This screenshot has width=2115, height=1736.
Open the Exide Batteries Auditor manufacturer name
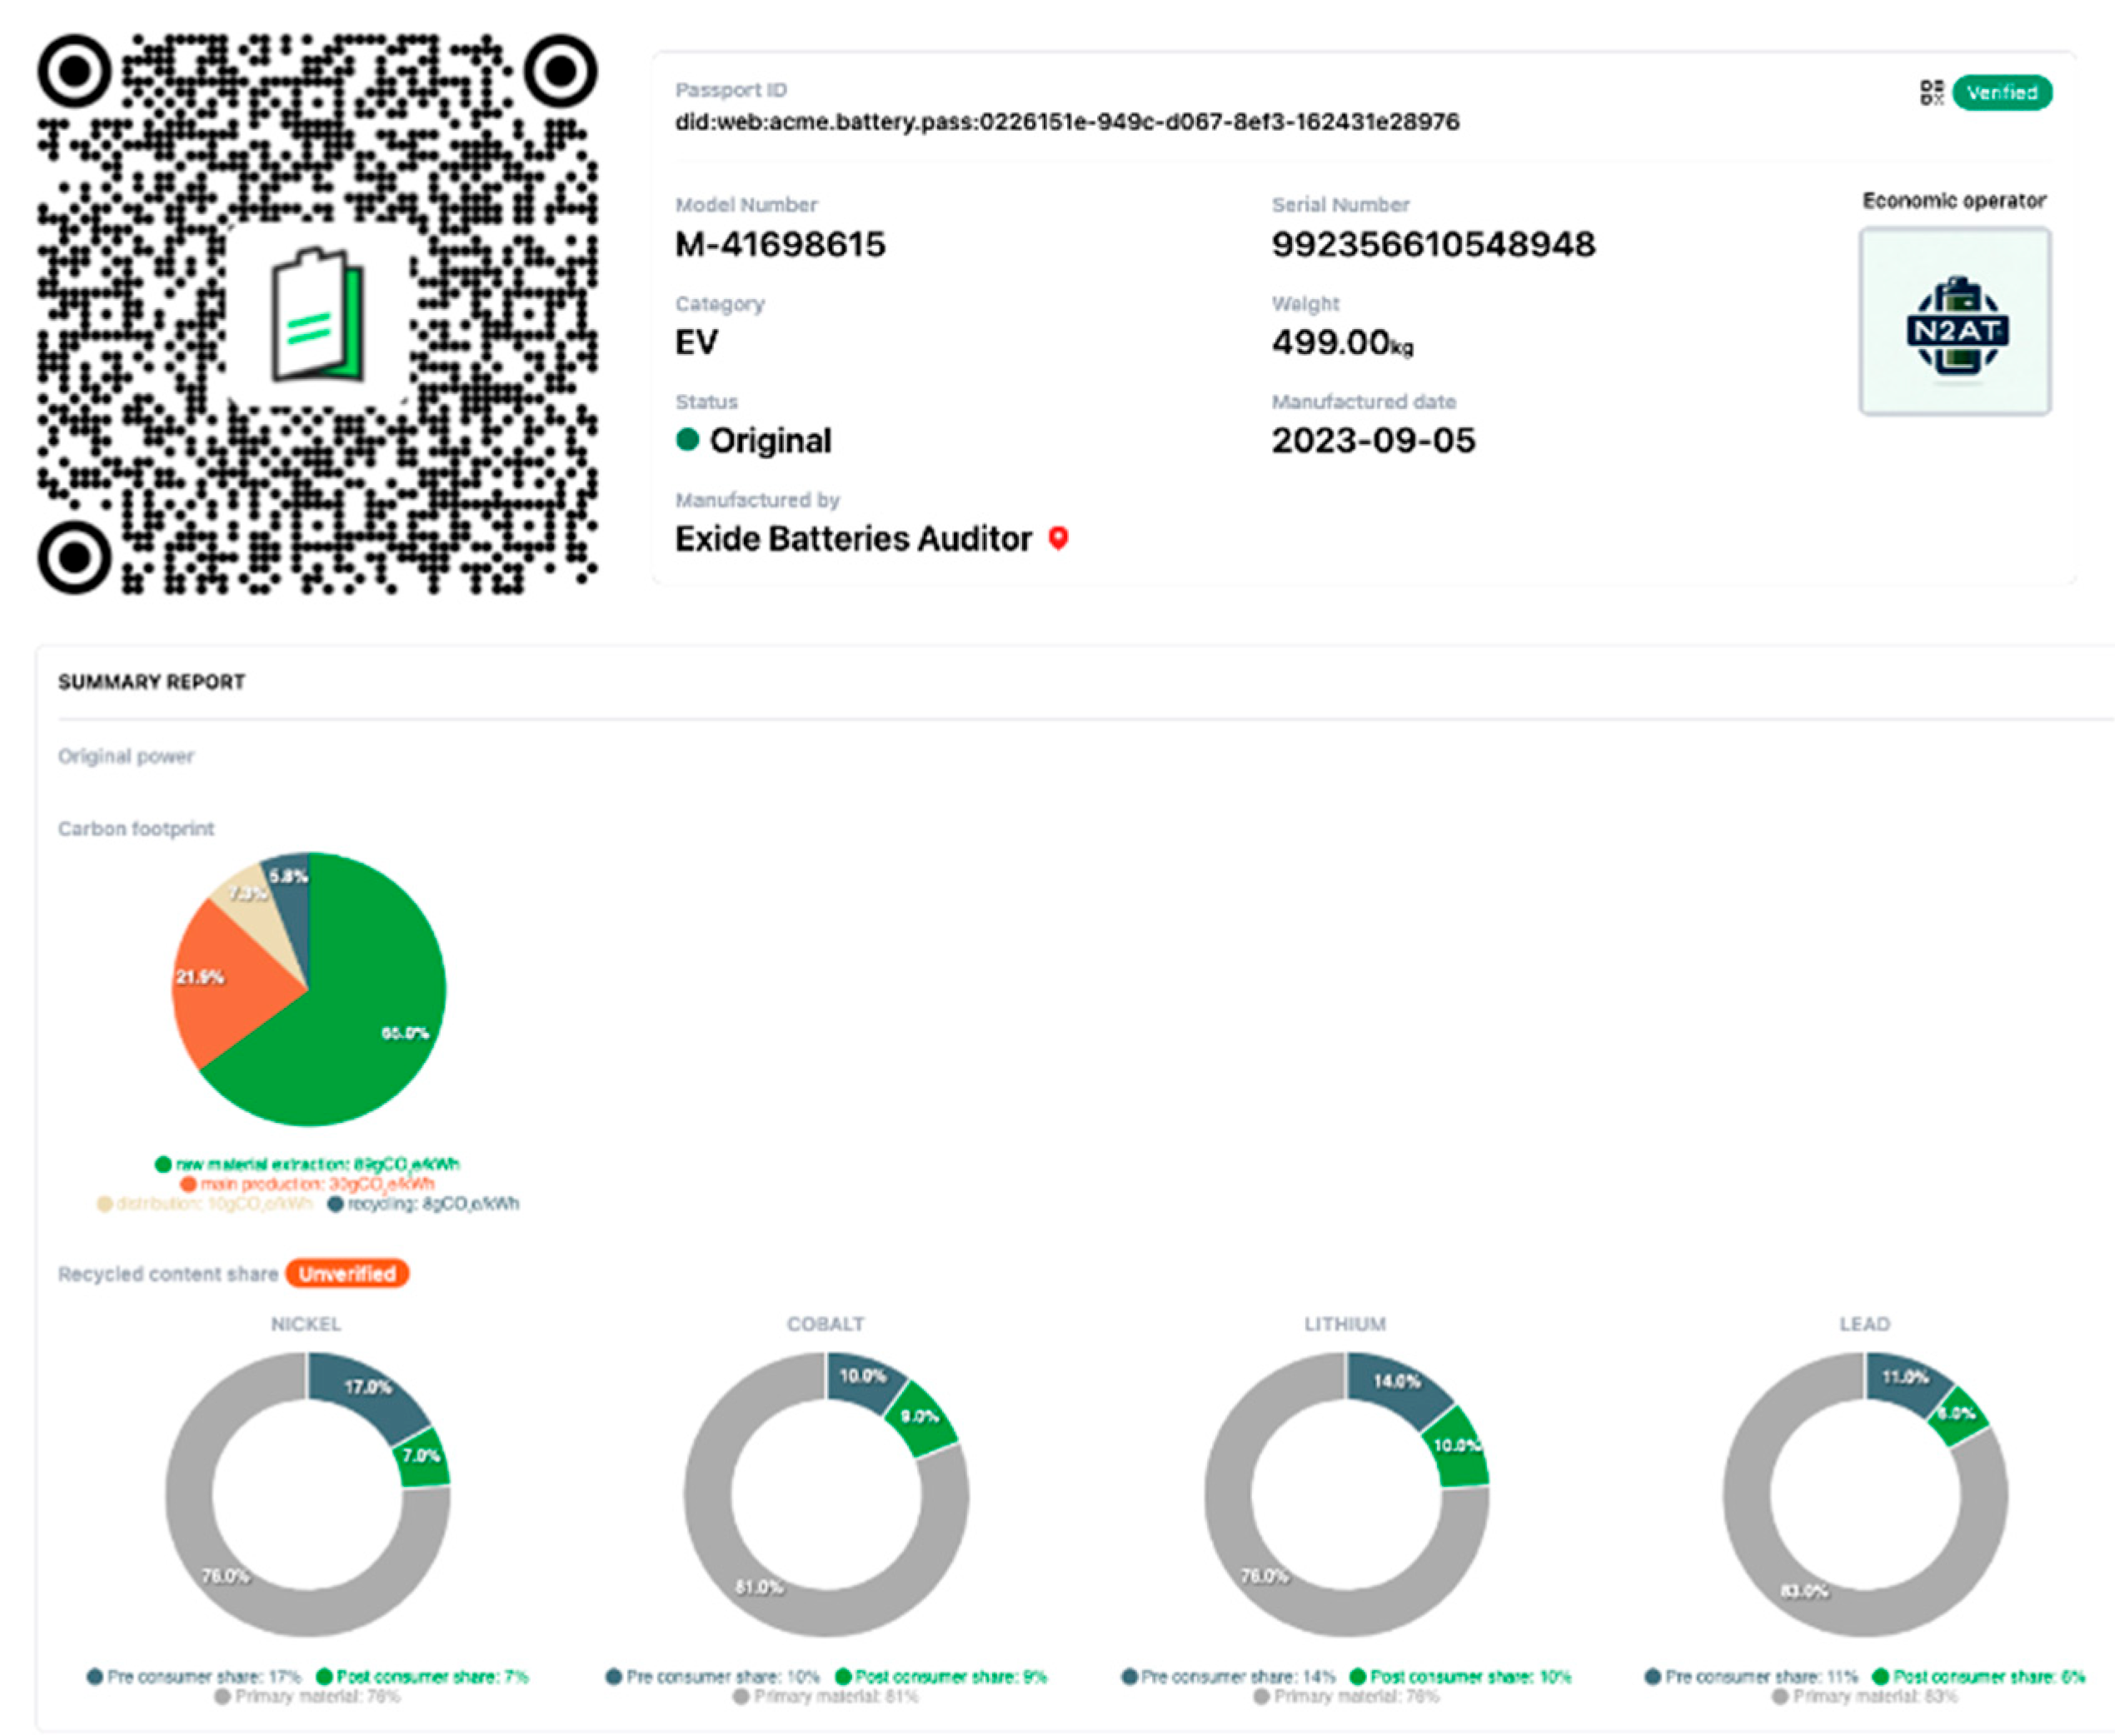(x=853, y=539)
